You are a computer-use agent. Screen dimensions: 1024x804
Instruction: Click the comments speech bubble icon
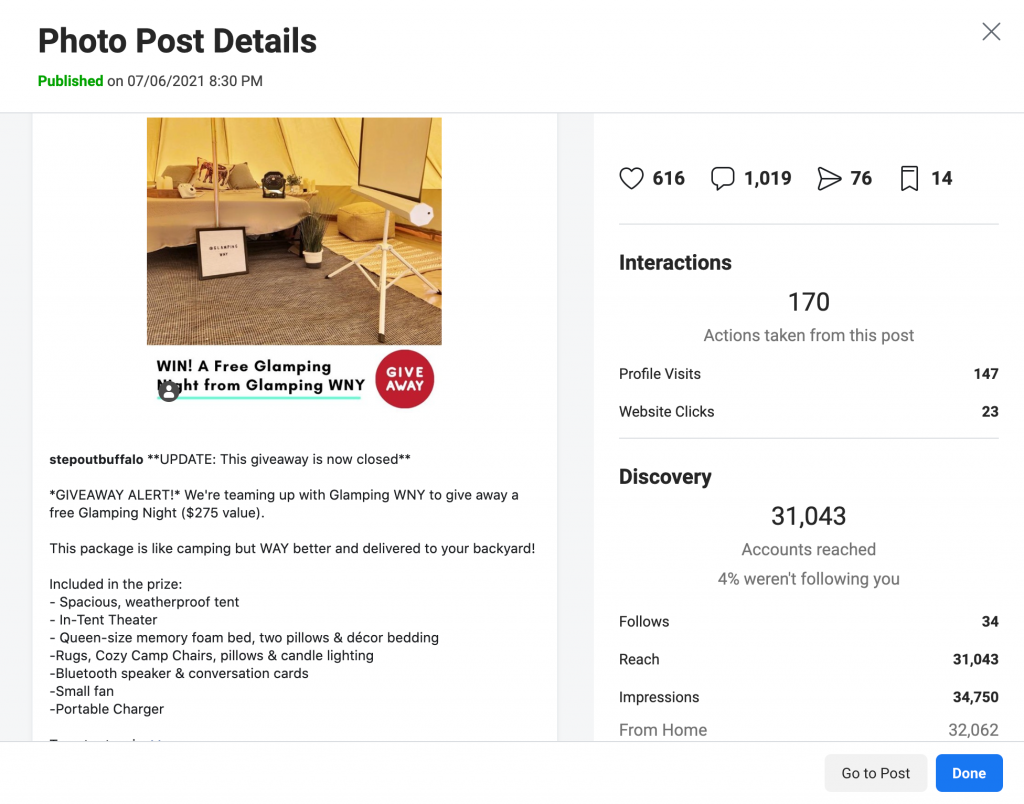722,178
